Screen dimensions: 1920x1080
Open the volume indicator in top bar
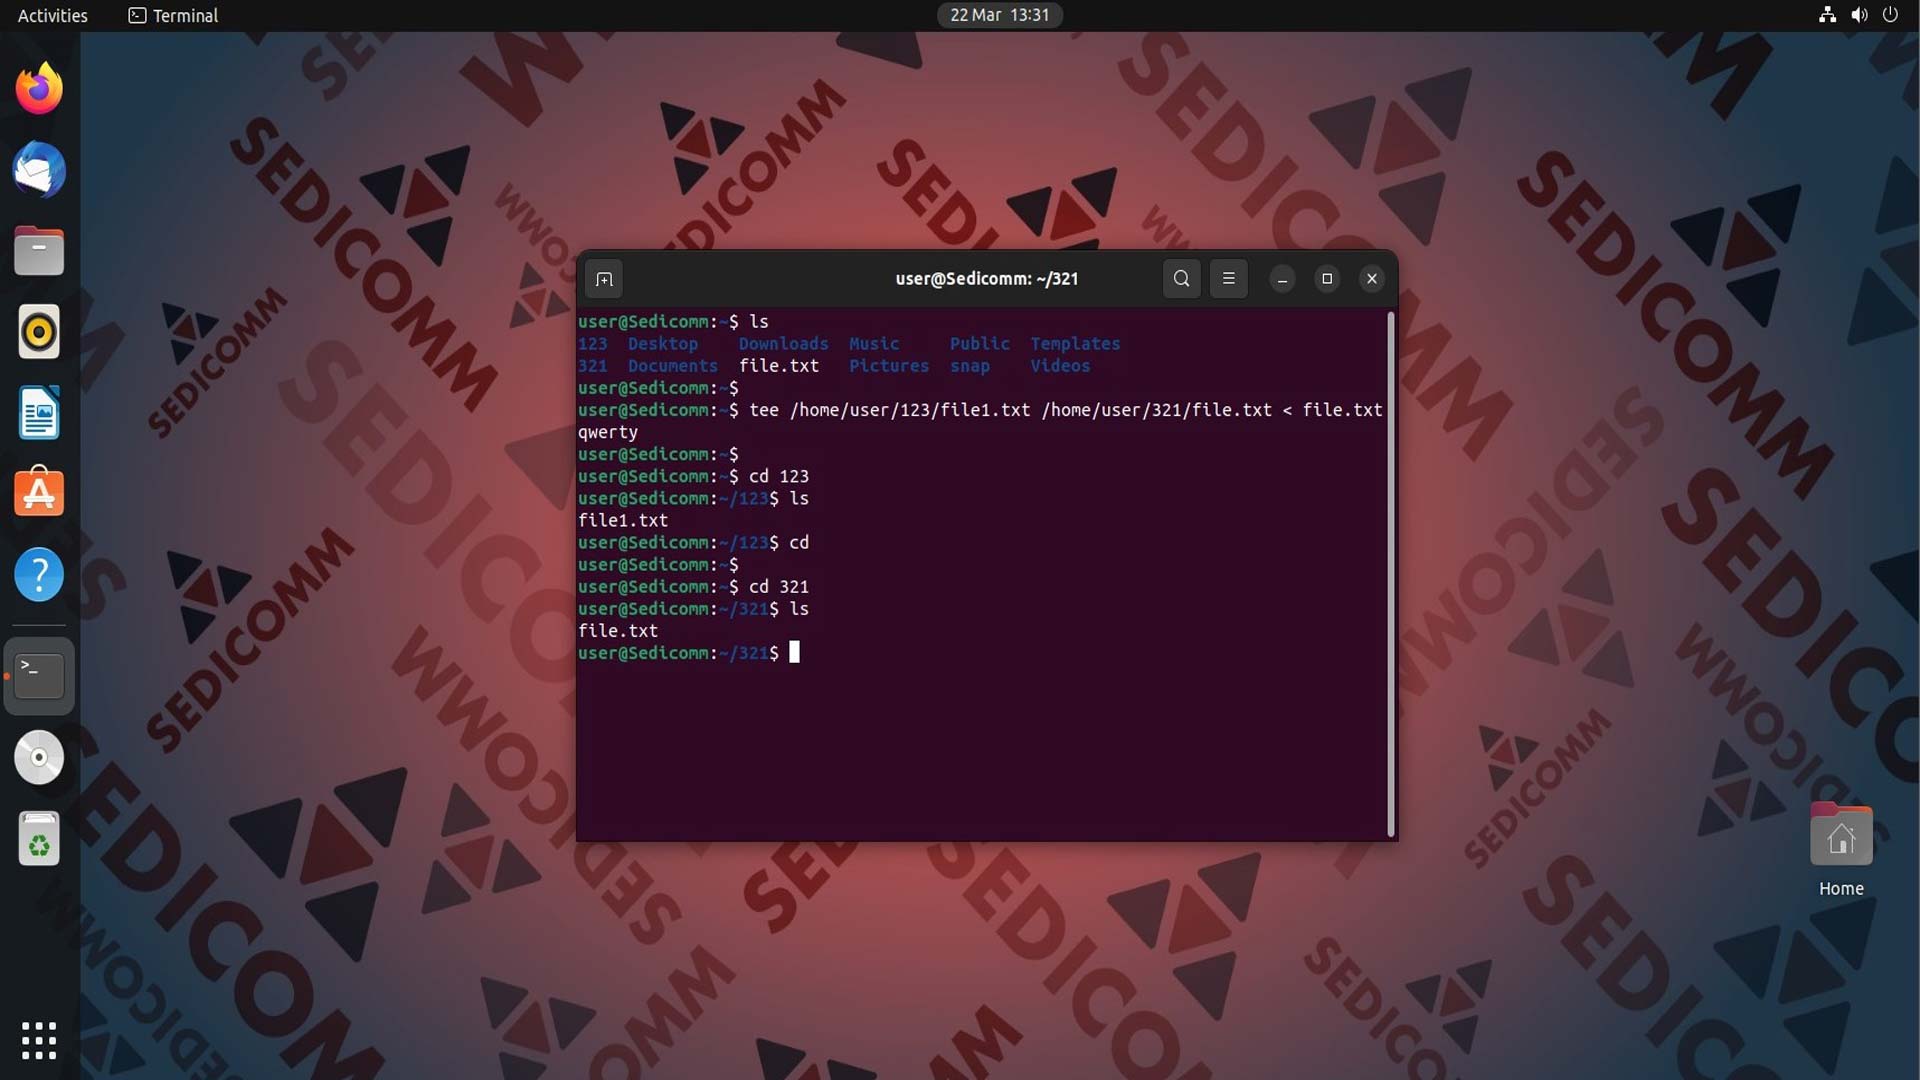click(x=1859, y=15)
